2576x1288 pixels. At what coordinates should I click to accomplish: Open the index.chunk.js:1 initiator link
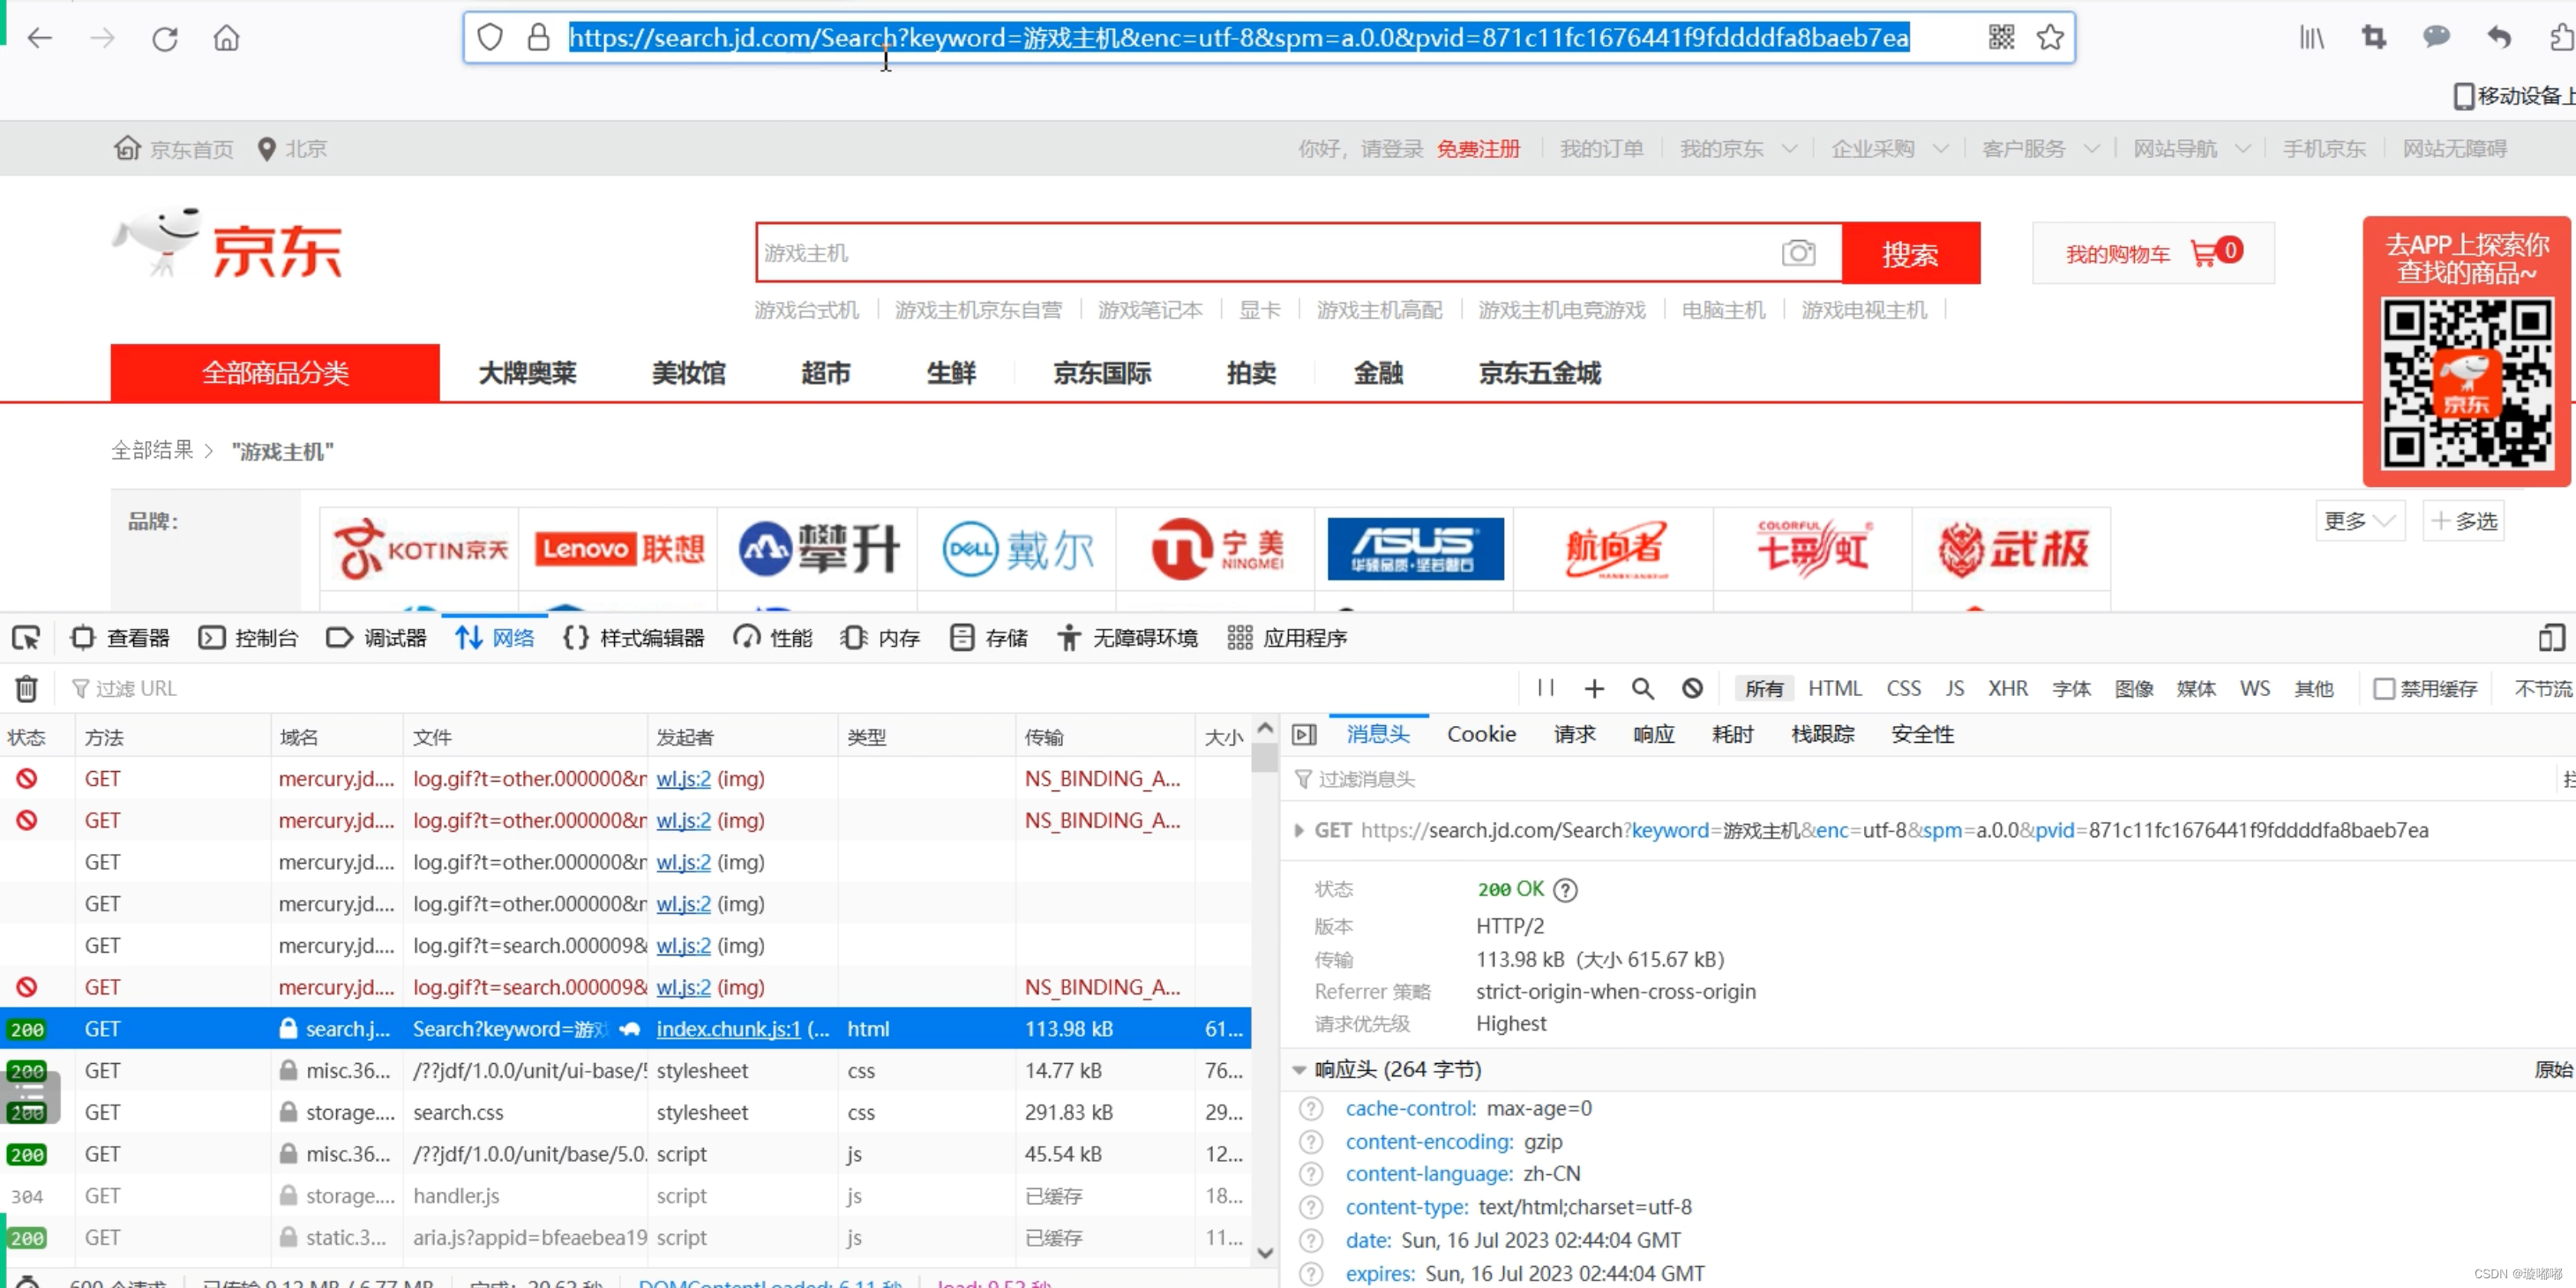click(x=728, y=1029)
